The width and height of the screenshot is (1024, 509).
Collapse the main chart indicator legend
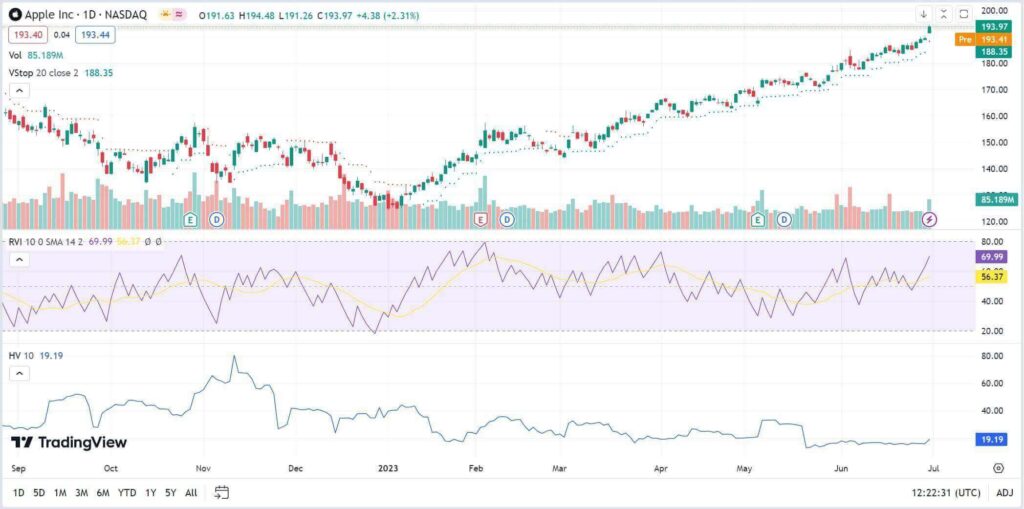point(20,90)
